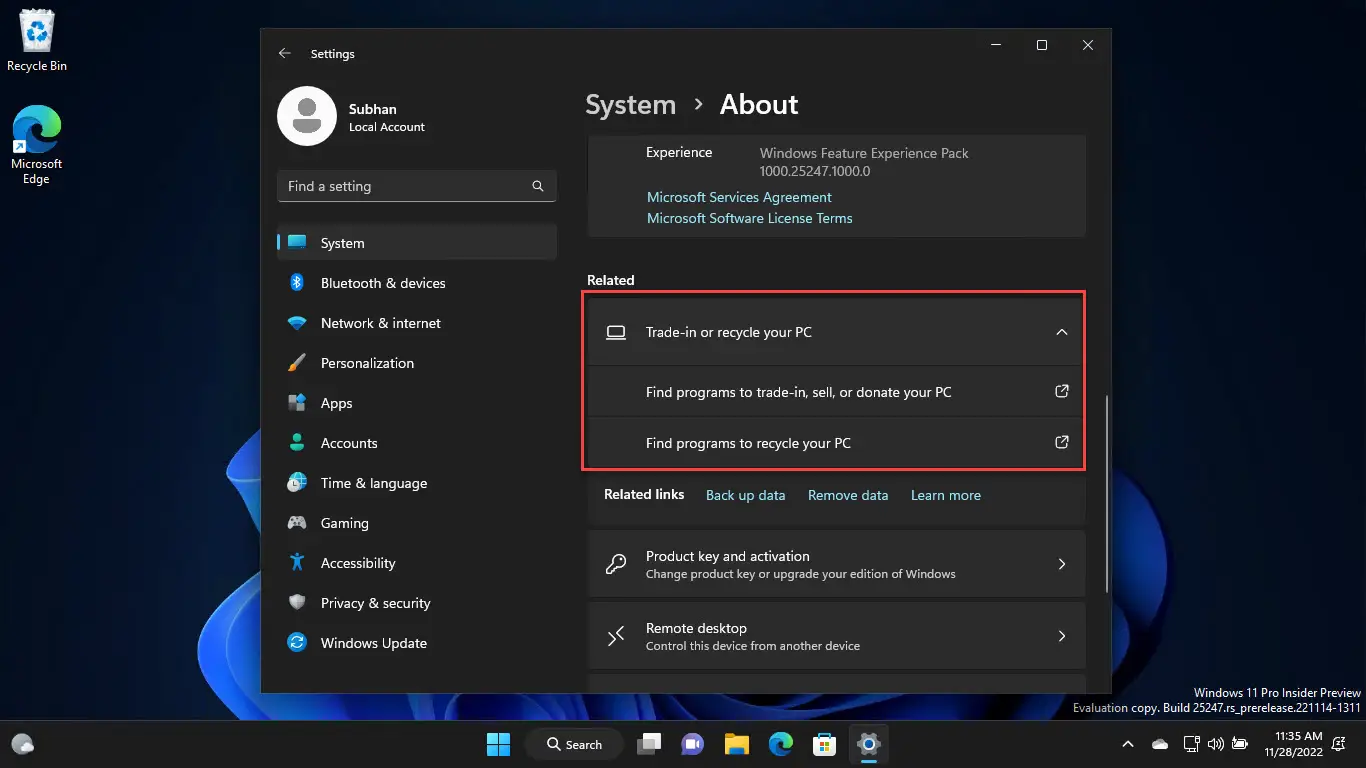1366x768 pixels.
Task: Click the Personalization paintbrush icon
Action: [x=297, y=363]
